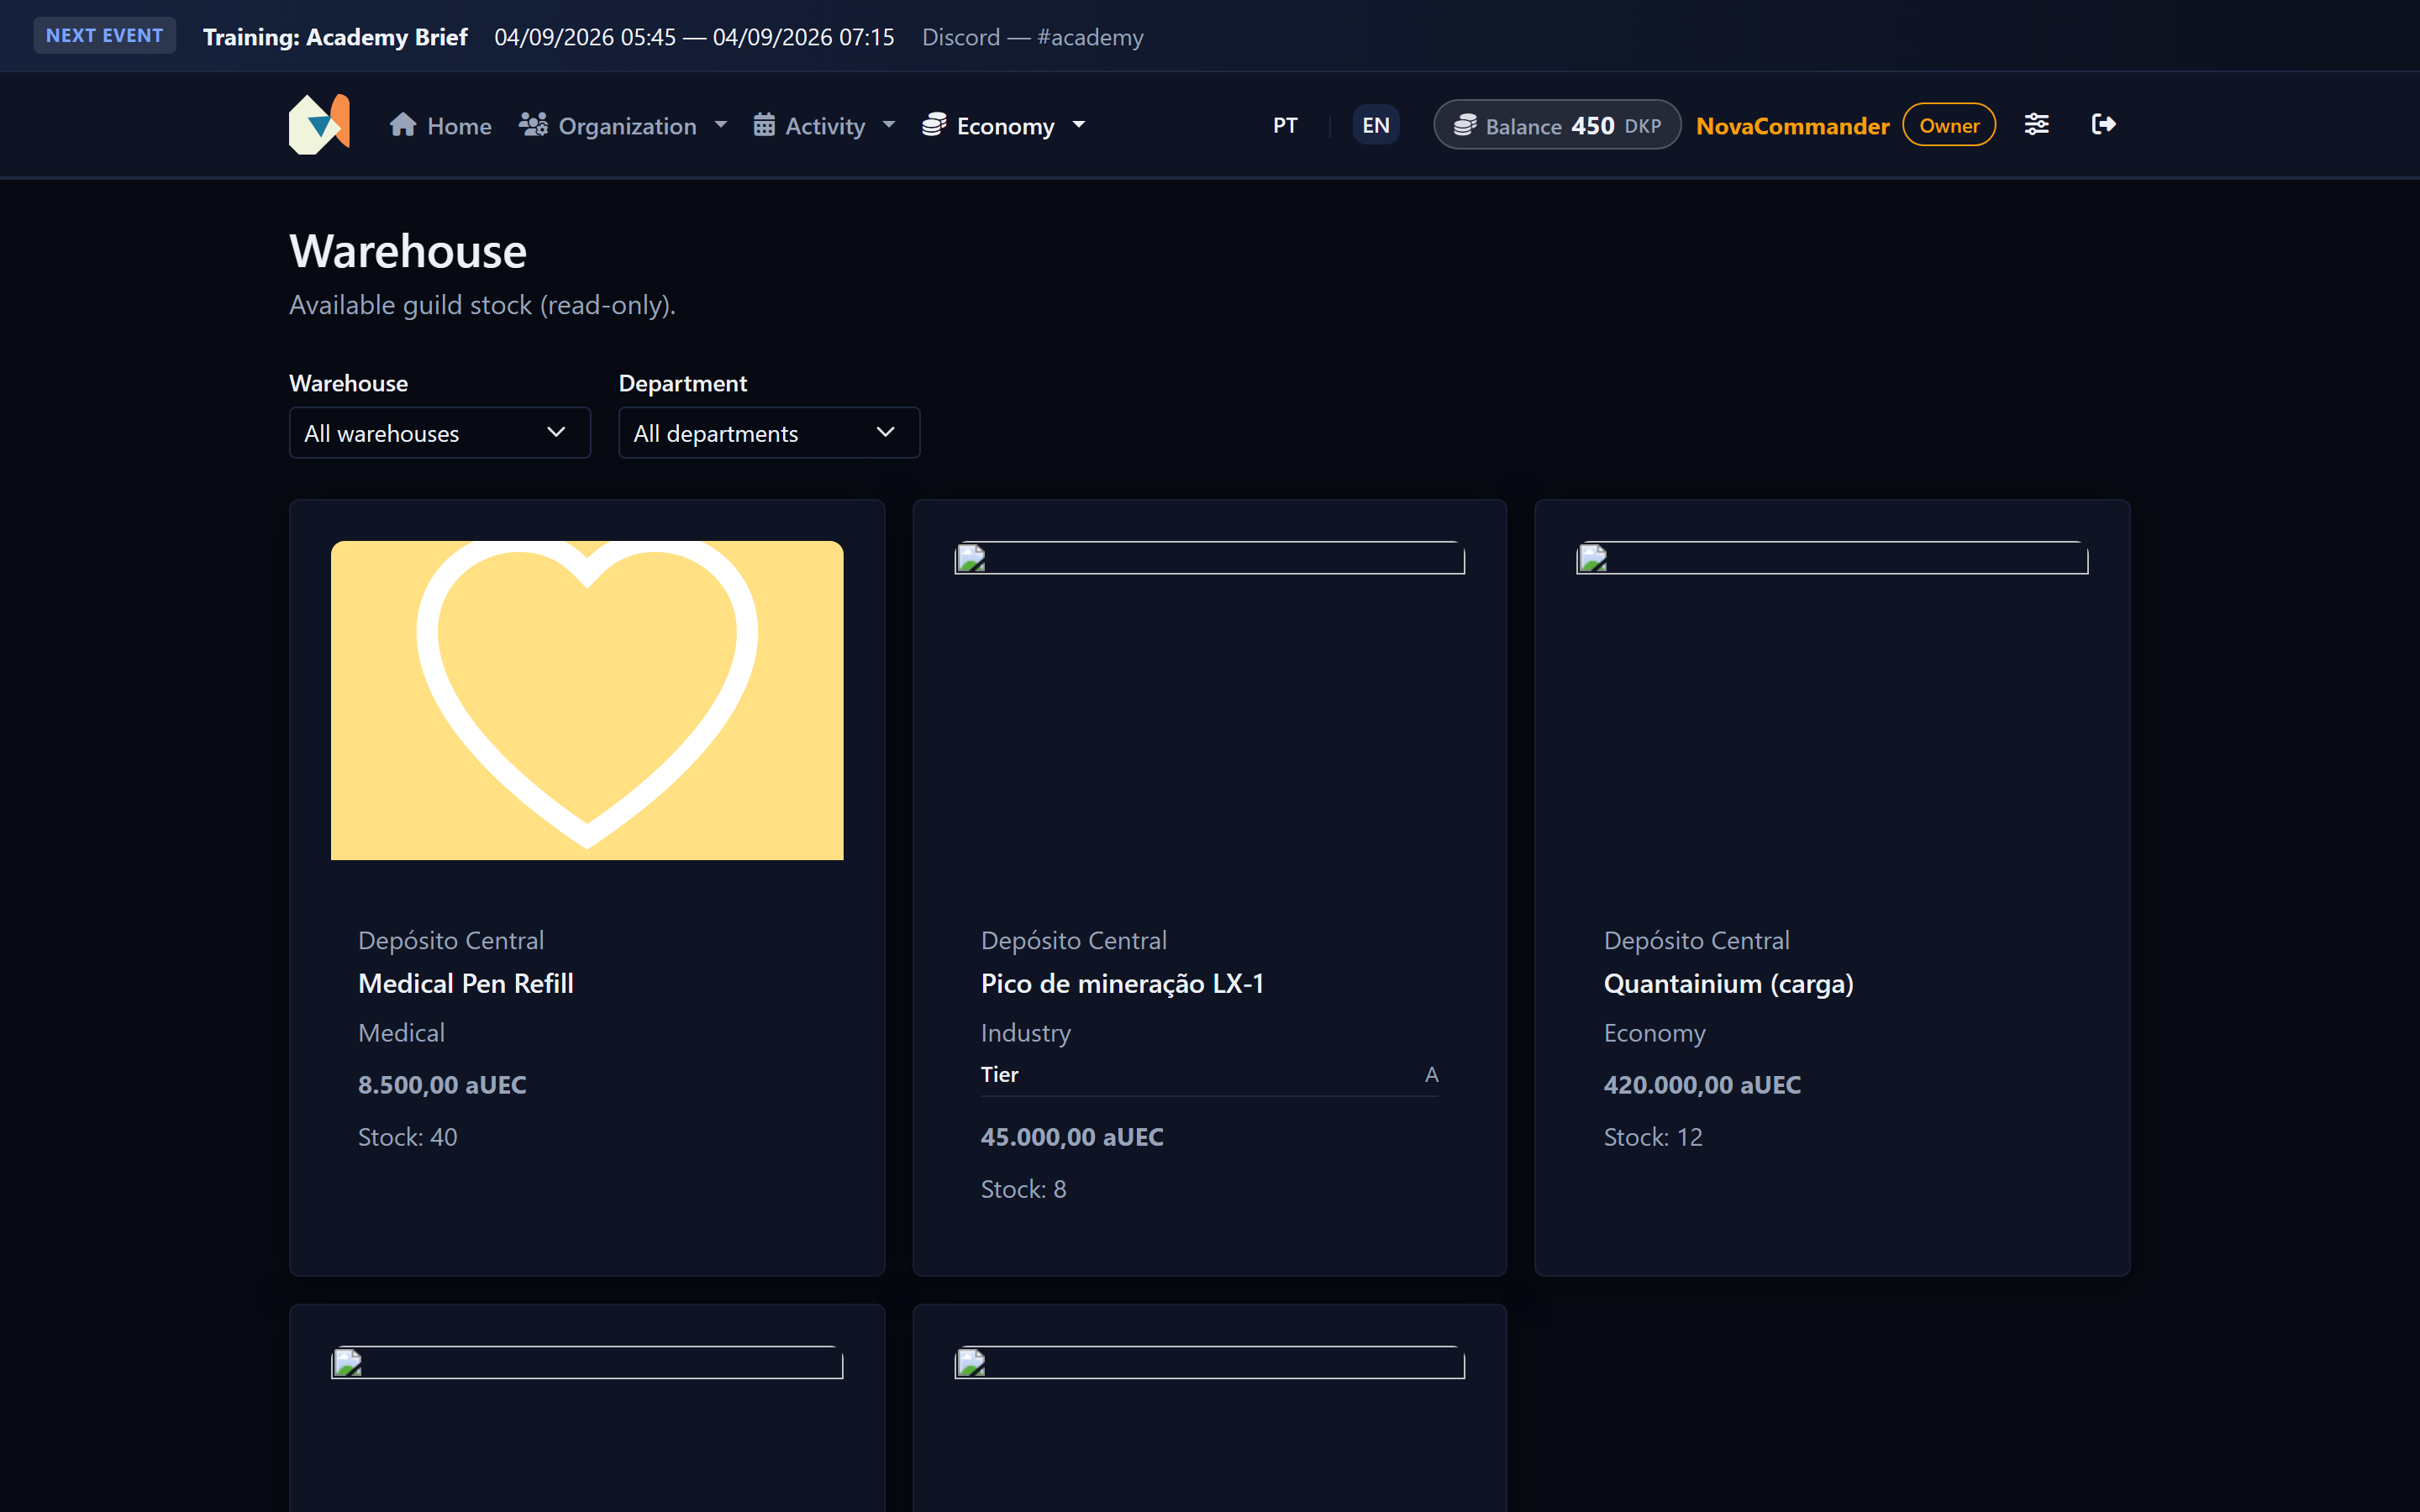Viewport: 2420px width, 1512px height.
Task: Click the logout icon
Action: tap(2103, 124)
